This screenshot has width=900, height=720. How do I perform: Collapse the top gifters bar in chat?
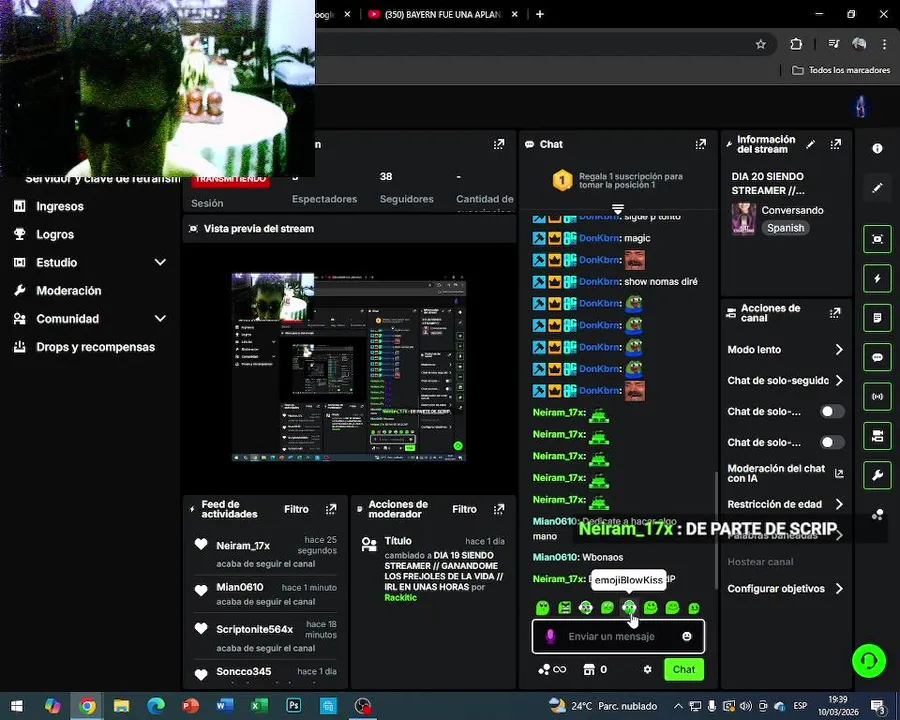tap(618, 208)
